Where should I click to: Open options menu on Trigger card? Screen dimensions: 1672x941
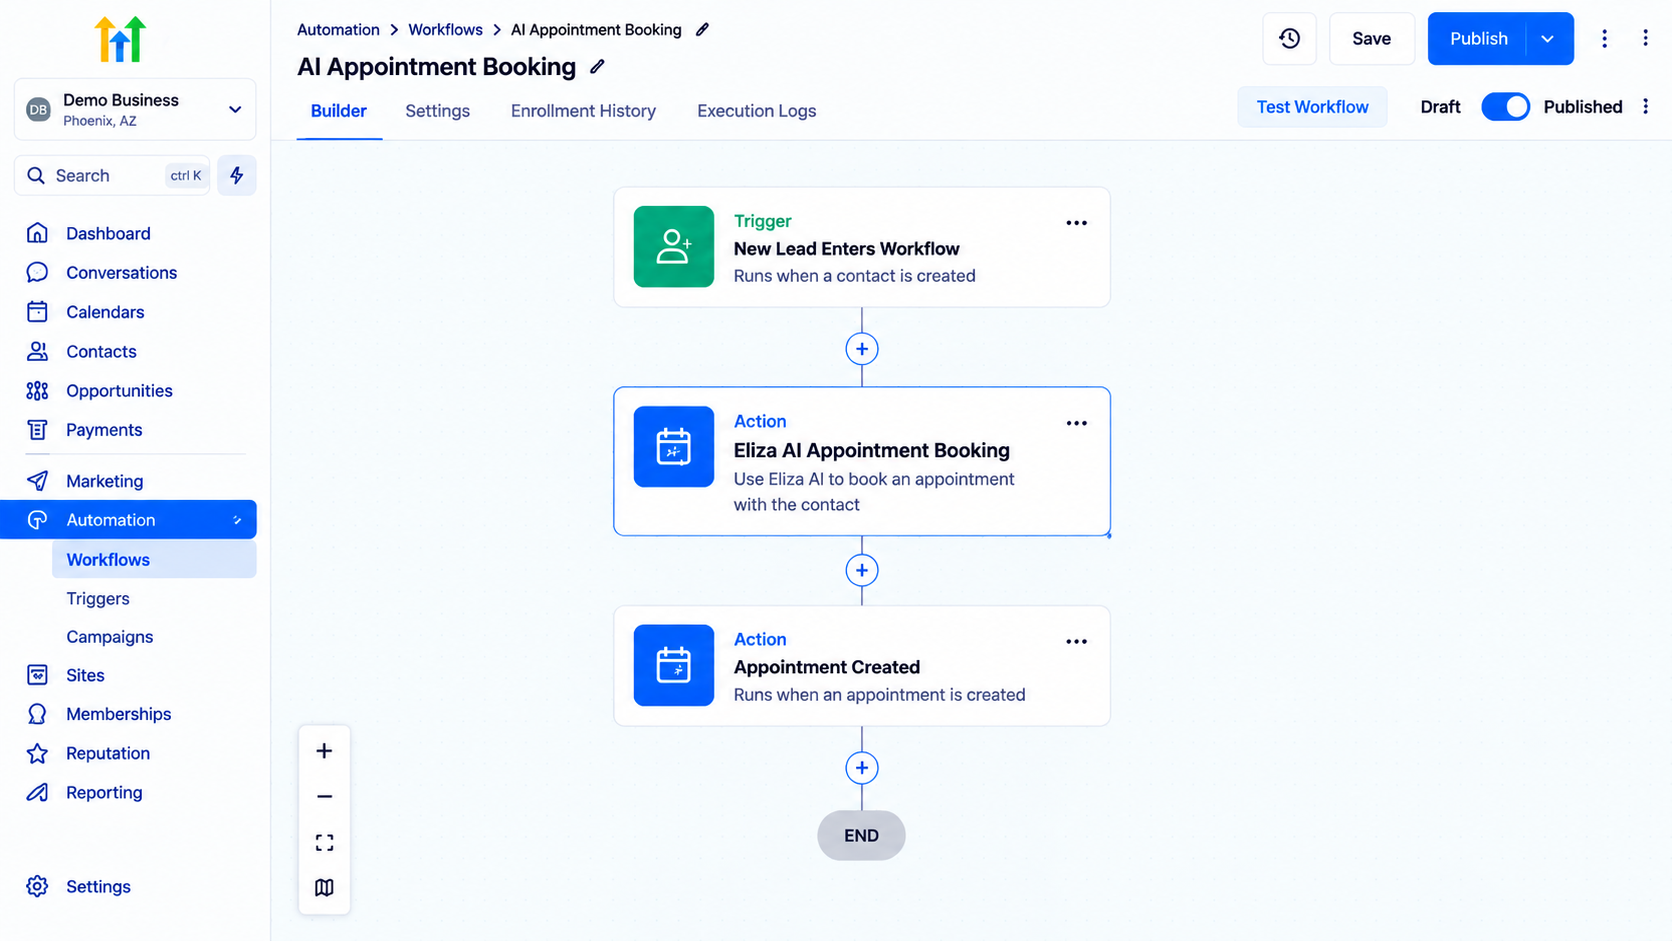(1076, 223)
